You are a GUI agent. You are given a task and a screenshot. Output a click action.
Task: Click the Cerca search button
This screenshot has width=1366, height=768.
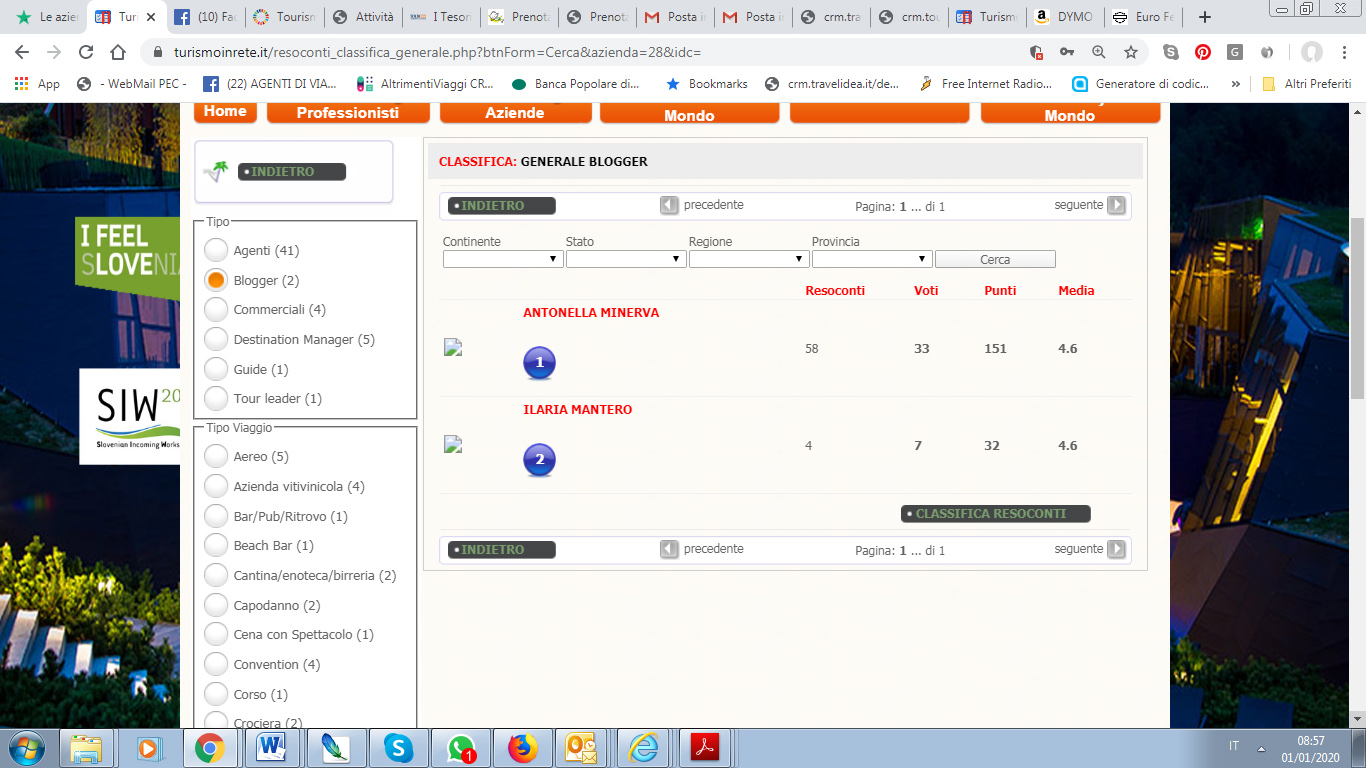click(995, 259)
